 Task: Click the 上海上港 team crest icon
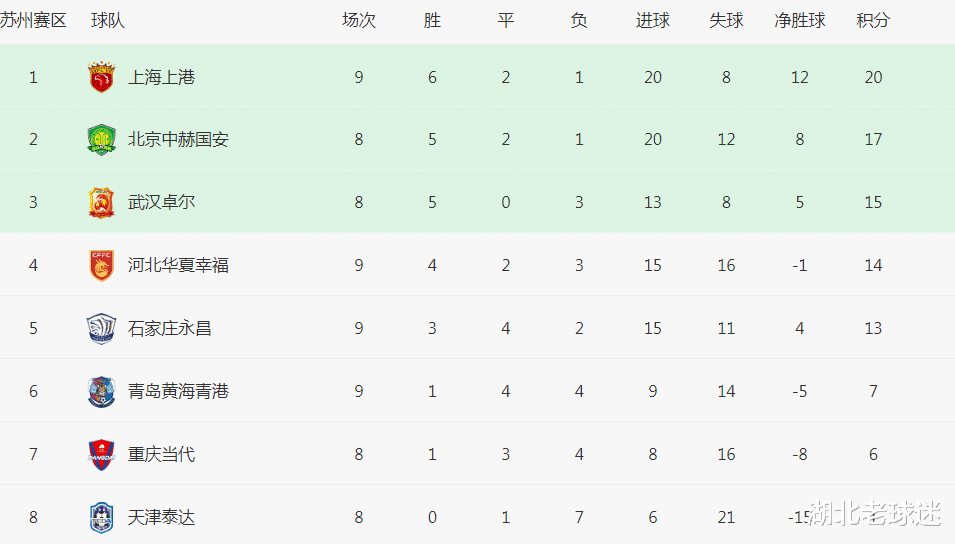(x=101, y=77)
